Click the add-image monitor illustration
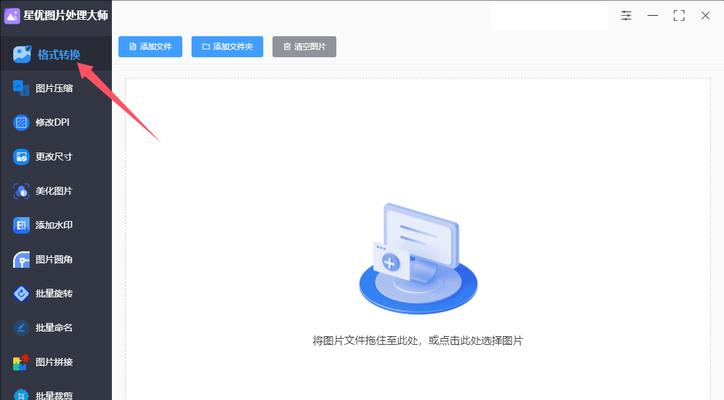The height and width of the screenshot is (400, 724). [418, 259]
